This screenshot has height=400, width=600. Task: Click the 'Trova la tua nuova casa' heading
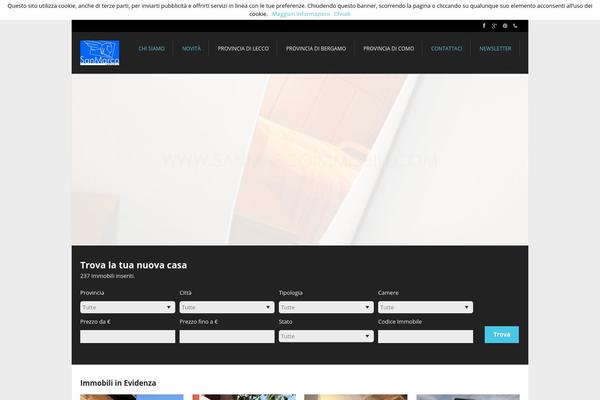tap(134, 265)
